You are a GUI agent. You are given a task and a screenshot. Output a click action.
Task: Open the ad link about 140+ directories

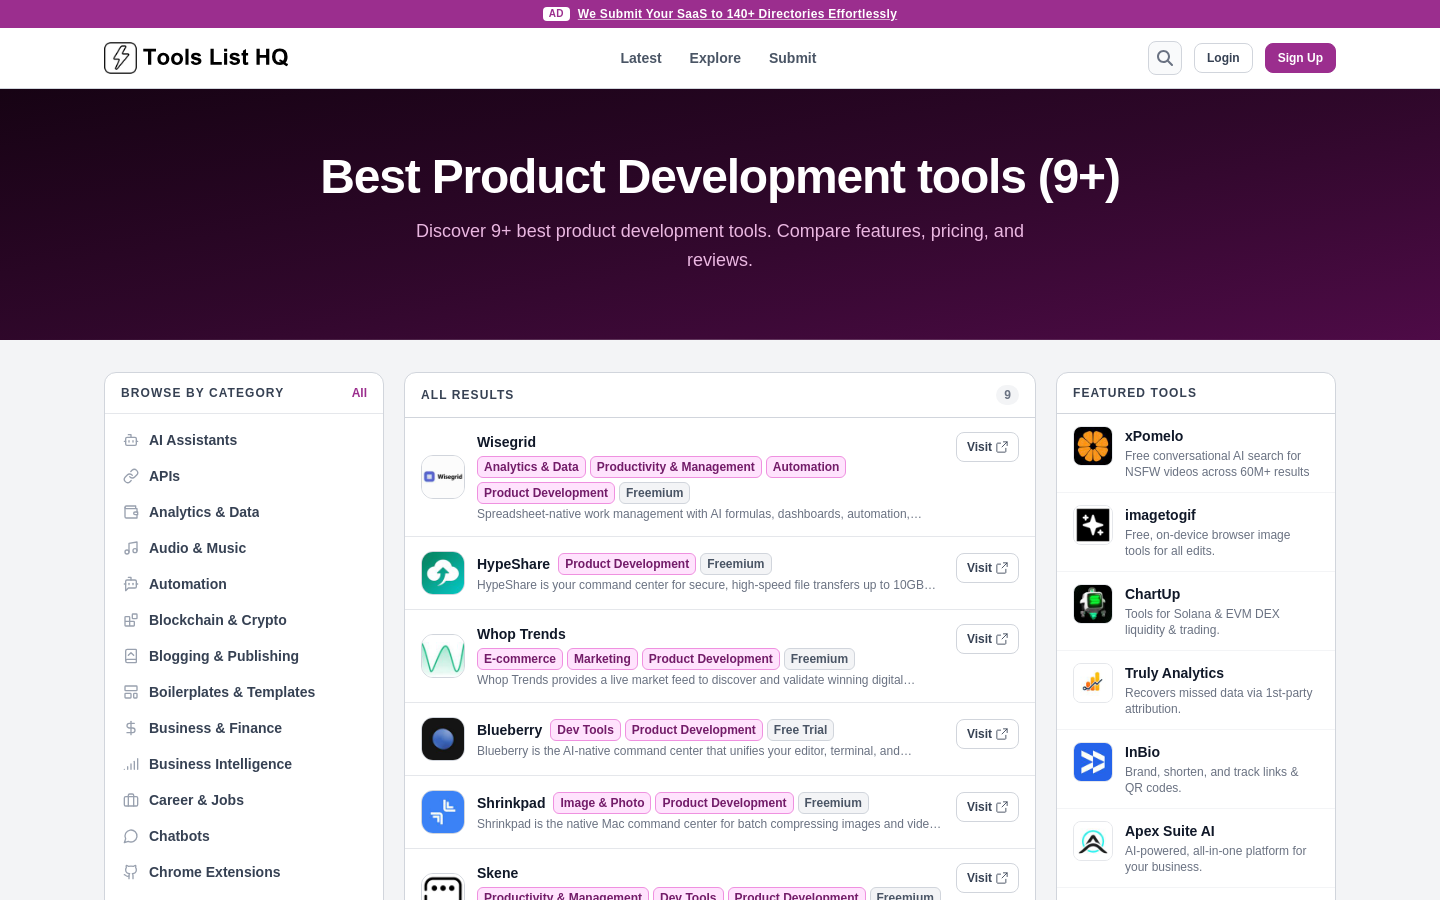[x=737, y=14]
